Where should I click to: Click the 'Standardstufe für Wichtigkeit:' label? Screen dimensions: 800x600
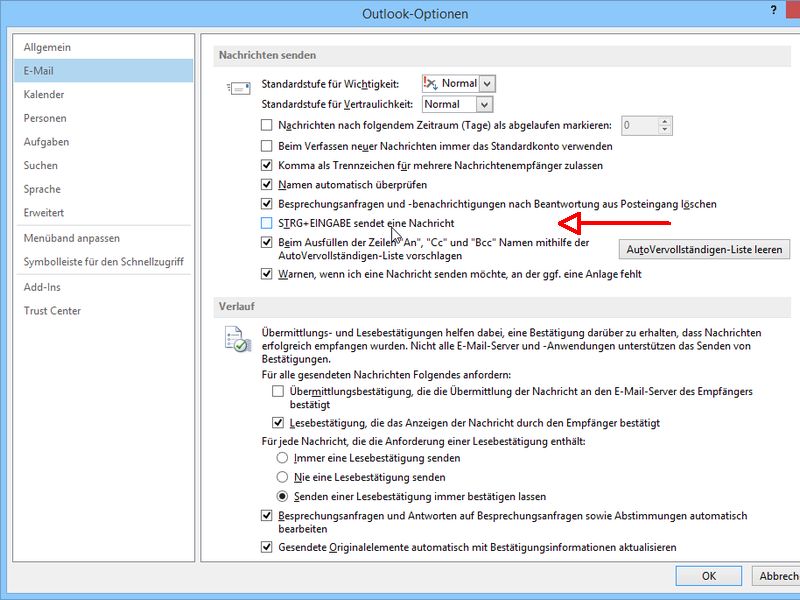click(x=330, y=84)
